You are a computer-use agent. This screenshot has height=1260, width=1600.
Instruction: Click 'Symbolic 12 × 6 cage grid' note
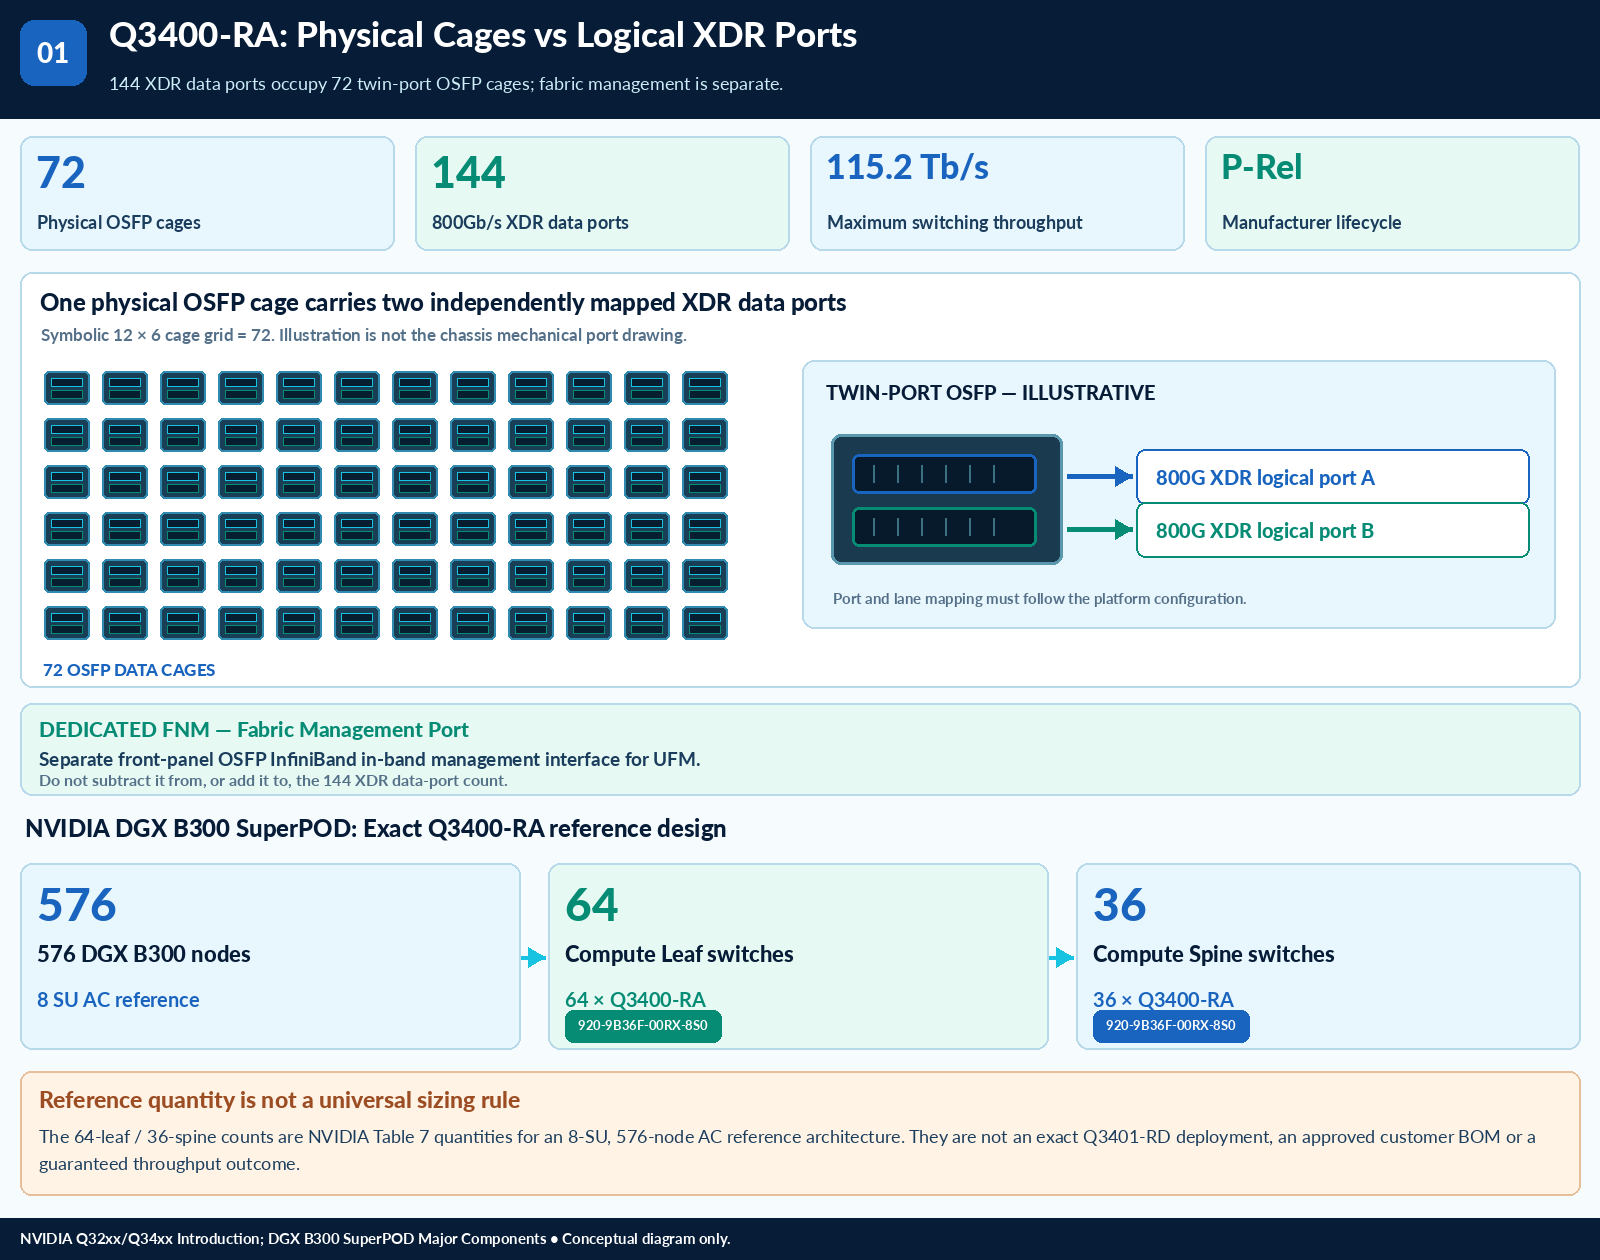pos(363,335)
